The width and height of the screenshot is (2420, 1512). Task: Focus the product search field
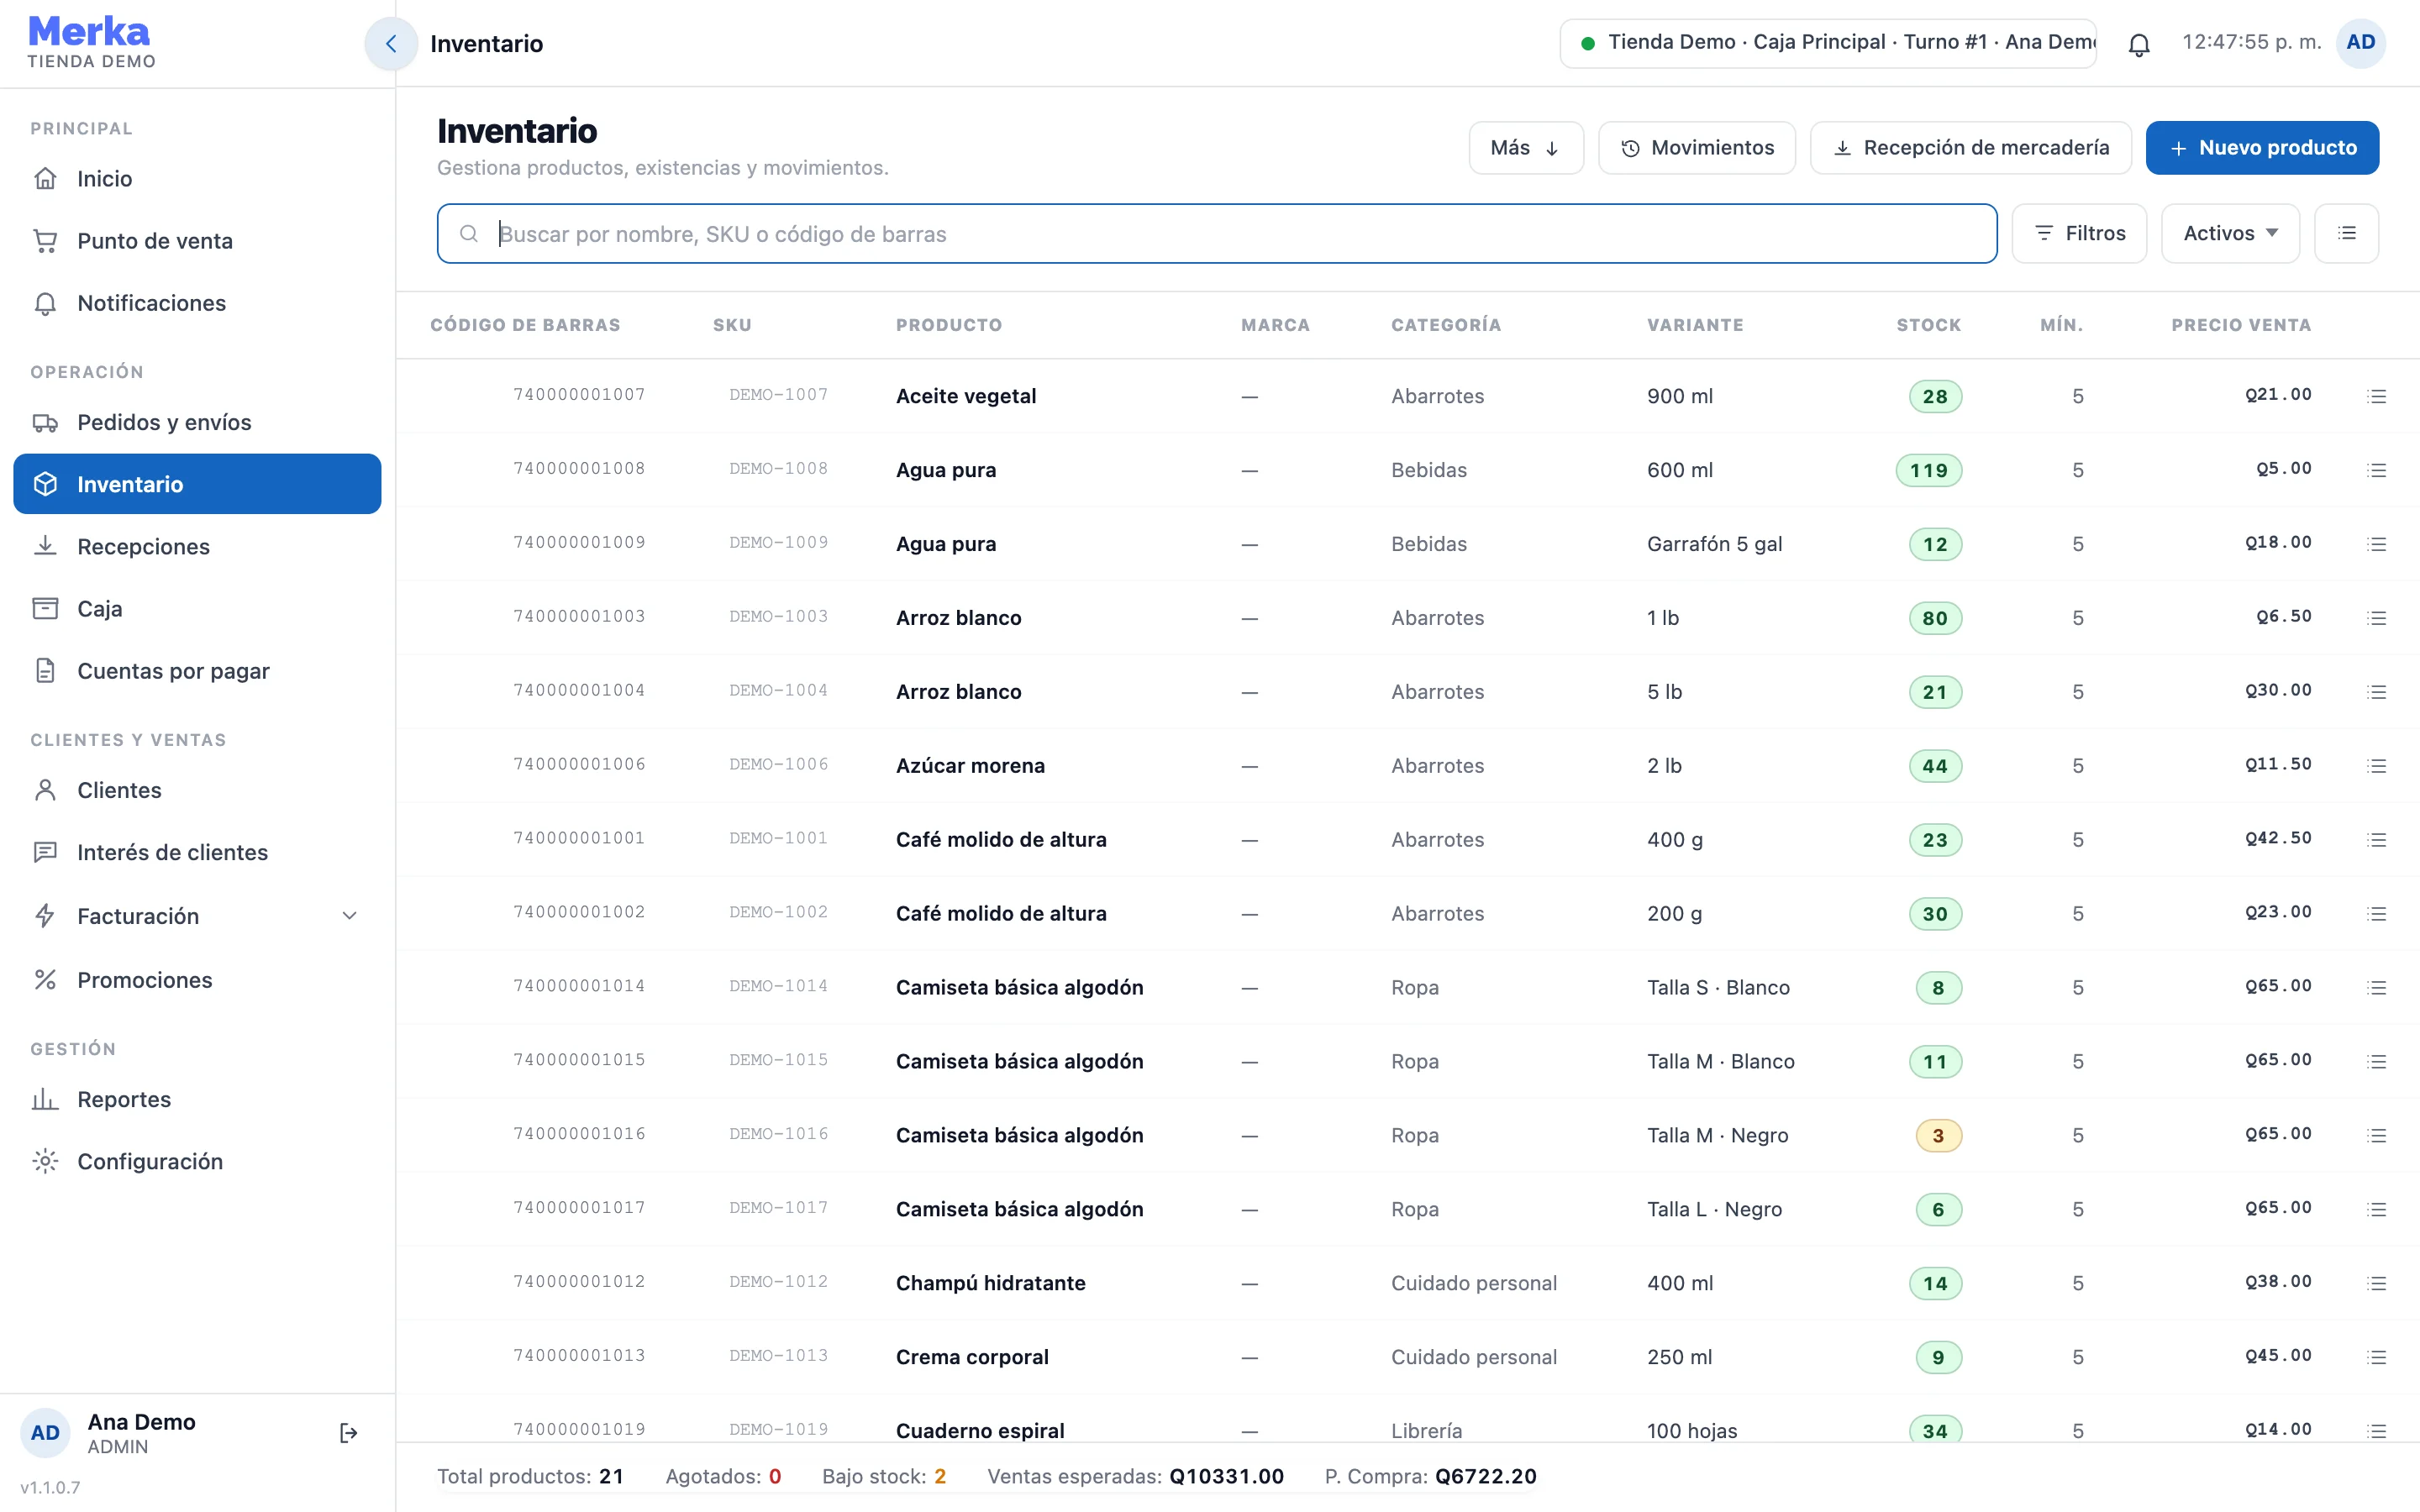[x=1216, y=234]
